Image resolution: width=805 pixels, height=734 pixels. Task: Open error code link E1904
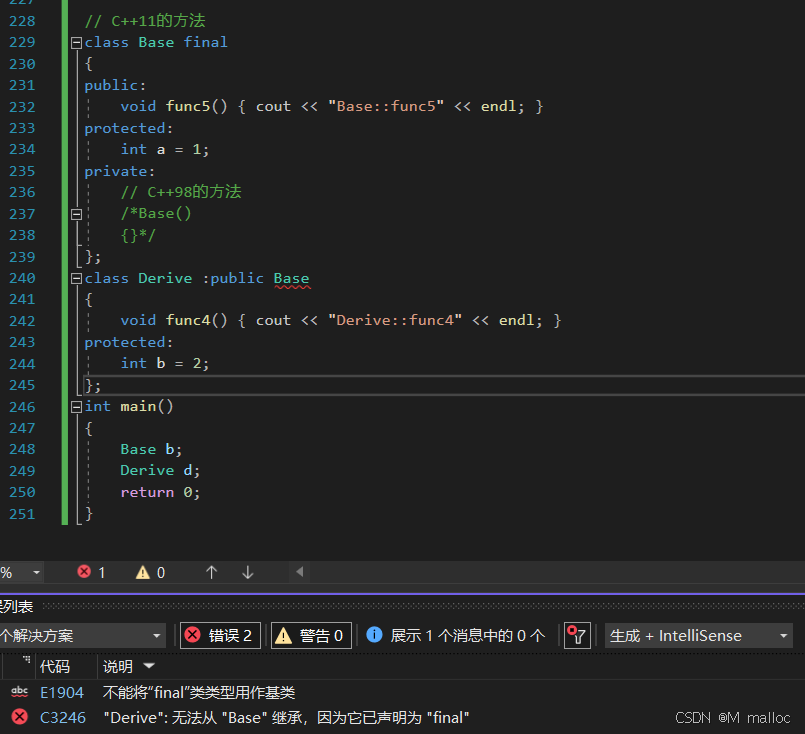click(62, 693)
